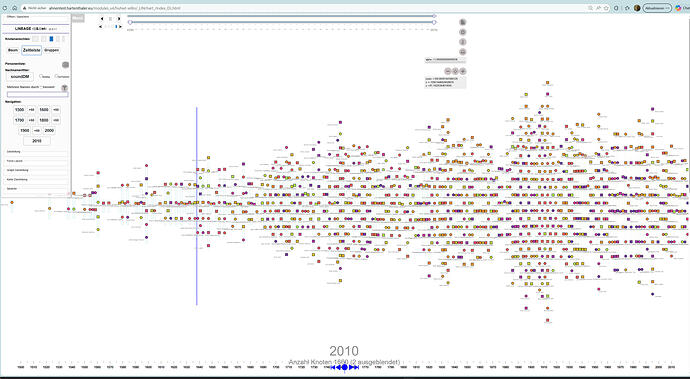
Task: Click the soundDM surname filter button
Action: coord(20,77)
